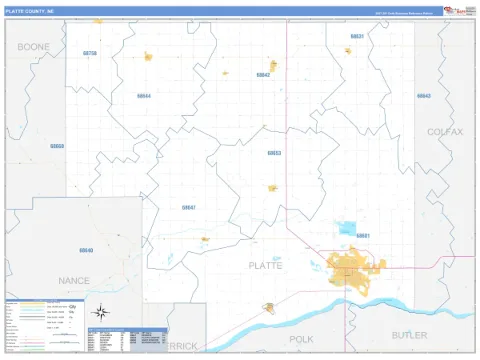Click the orange town below 68631
This screenshot has height=360, width=480.
point(348,51)
